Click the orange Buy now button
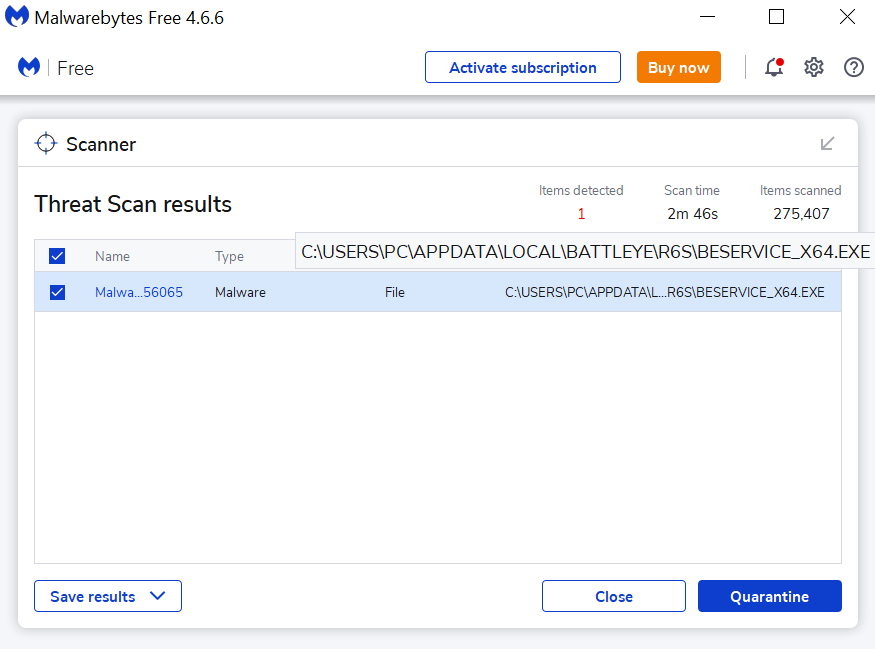Screen dimensions: 875x649 coord(679,68)
